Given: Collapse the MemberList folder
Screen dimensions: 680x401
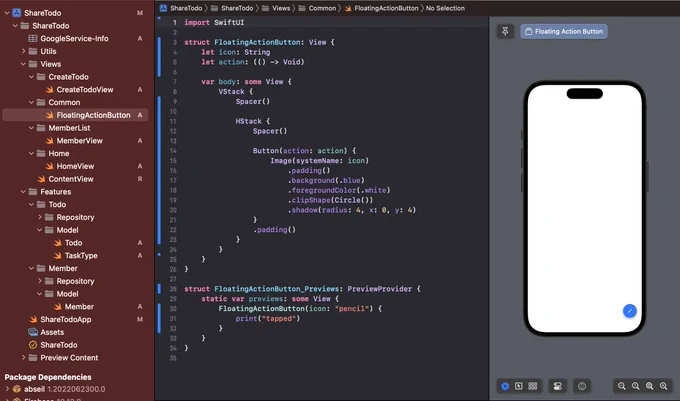Looking at the screenshot, I should point(31,128).
